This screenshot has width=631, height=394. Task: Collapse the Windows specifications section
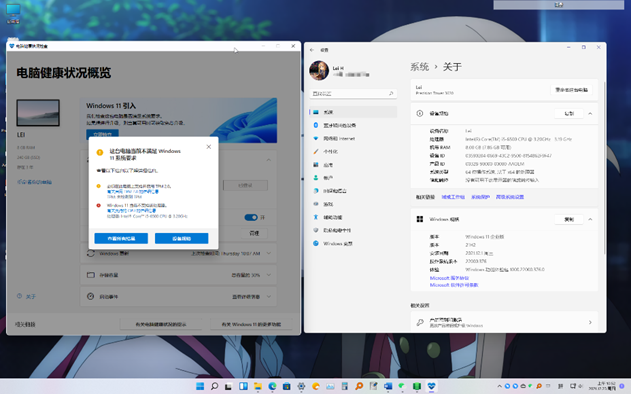[x=590, y=219]
